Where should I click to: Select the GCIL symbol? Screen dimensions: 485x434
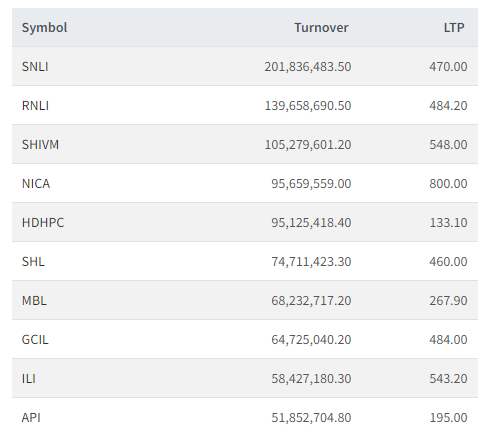pyautogui.click(x=35, y=340)
